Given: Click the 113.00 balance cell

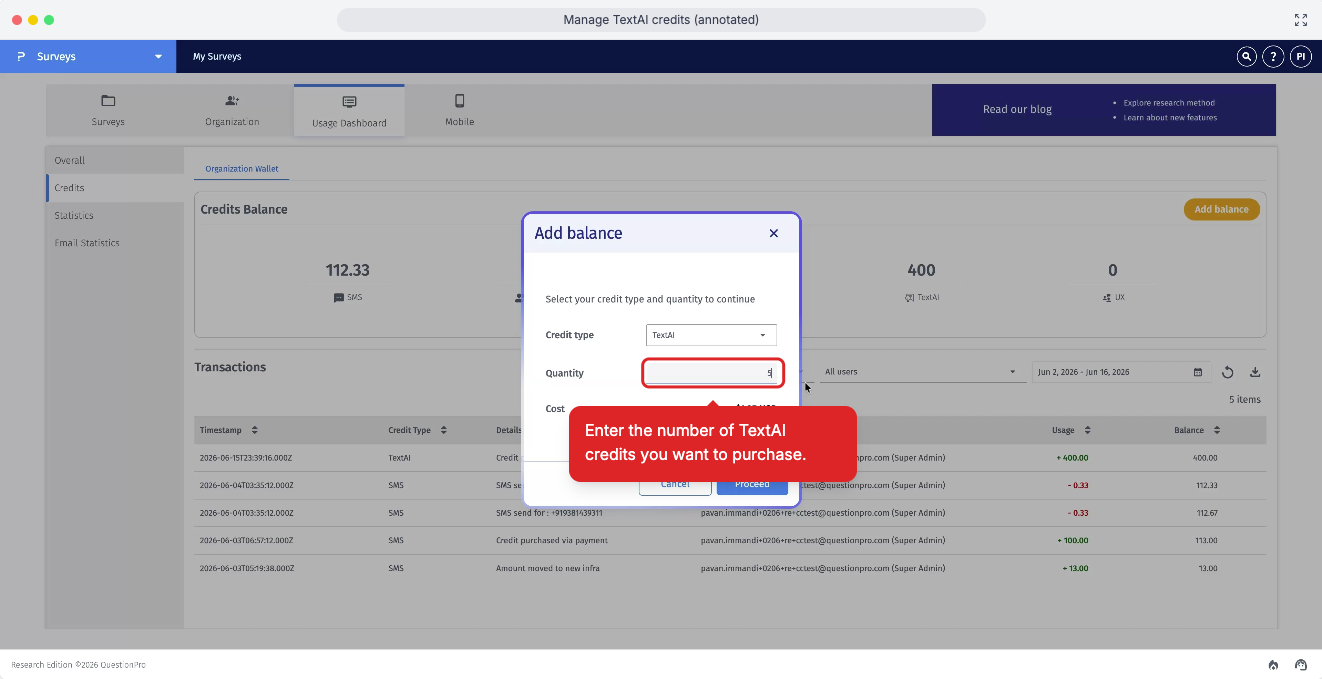Looking at the screenshot, I should coord(1206,540).
